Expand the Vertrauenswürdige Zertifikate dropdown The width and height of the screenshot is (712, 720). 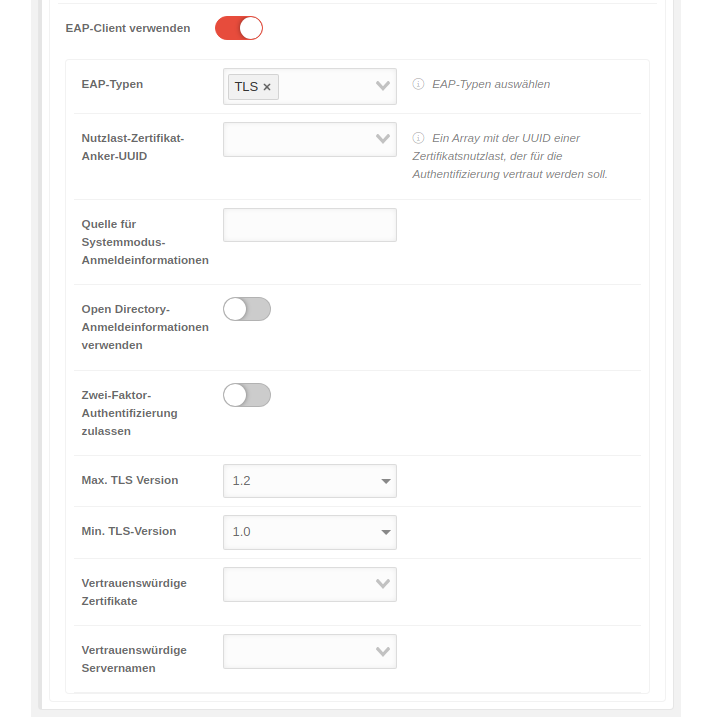click(309, 584)
